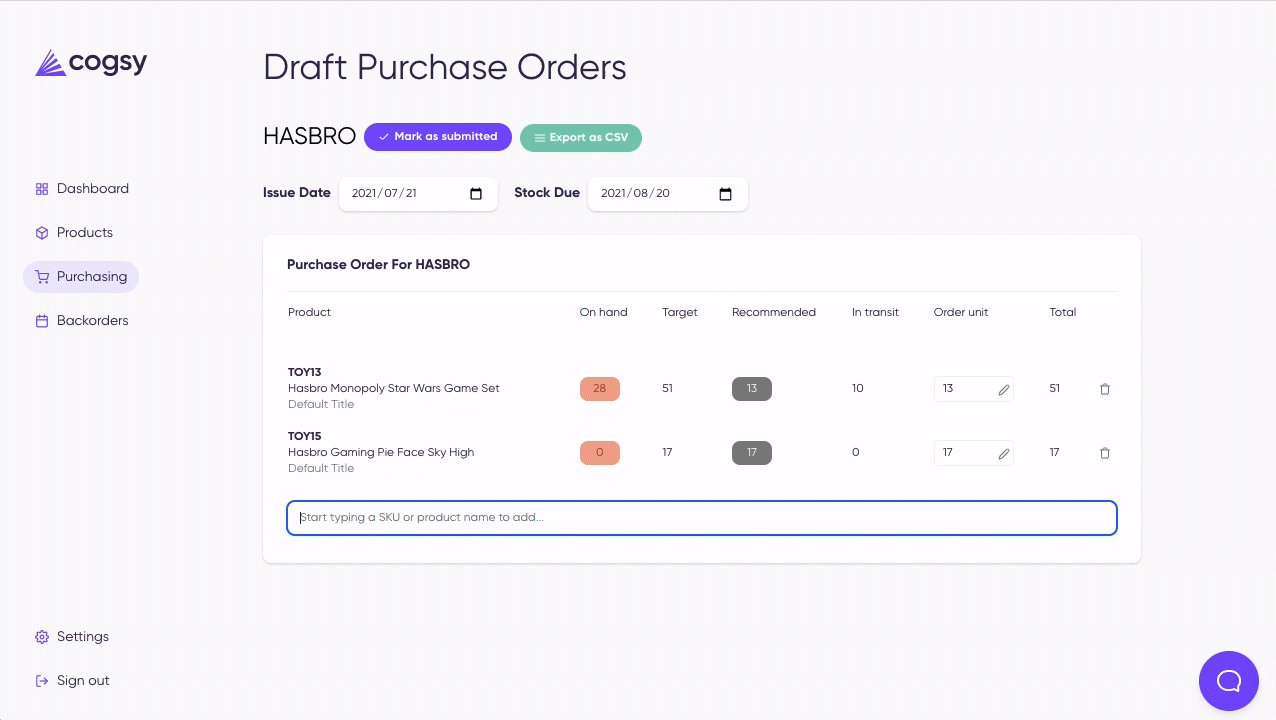Screen dimensions: 1276x720
Task: Delete the TOY15 row with trash icon
Action: [x=1105, y=453]
